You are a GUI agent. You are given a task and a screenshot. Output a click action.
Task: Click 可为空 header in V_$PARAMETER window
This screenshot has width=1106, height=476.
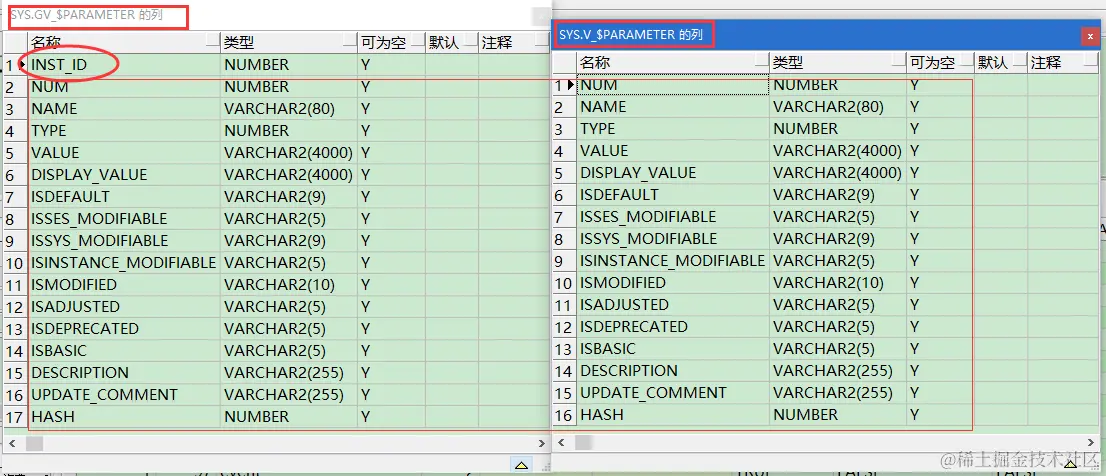(x=940, y=63)
